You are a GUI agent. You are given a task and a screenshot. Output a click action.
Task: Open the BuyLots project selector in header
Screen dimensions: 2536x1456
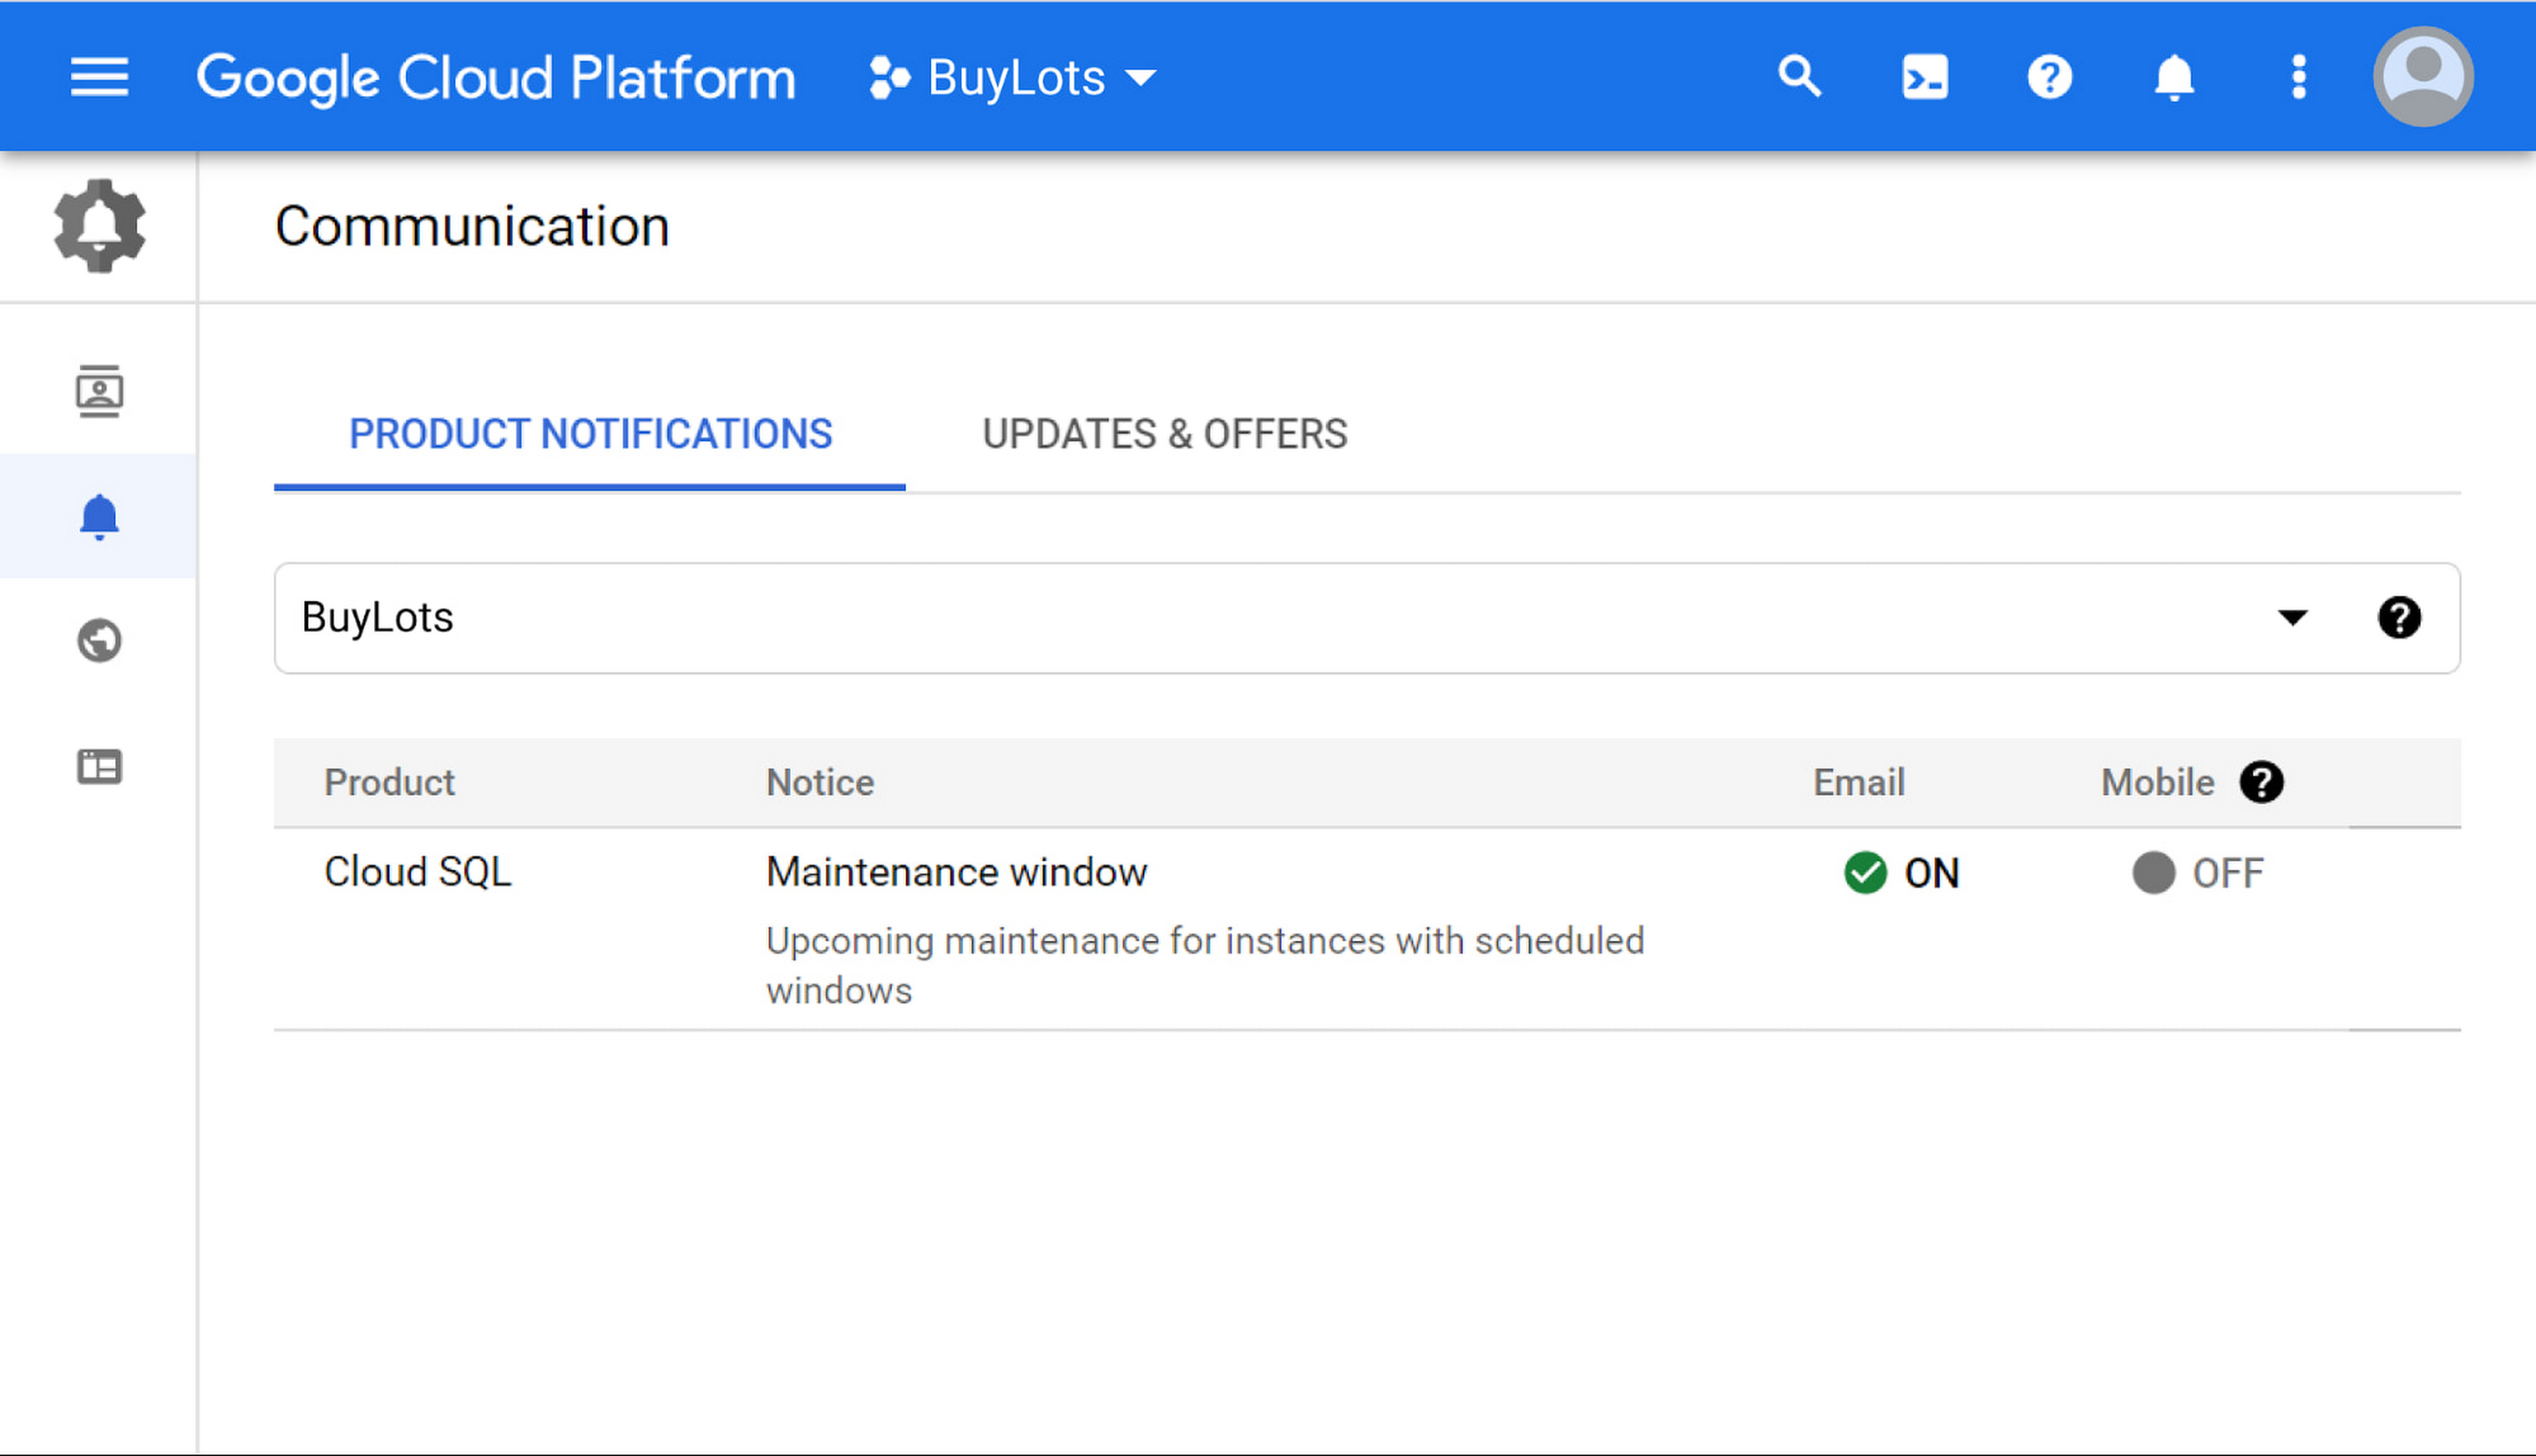1013,78
